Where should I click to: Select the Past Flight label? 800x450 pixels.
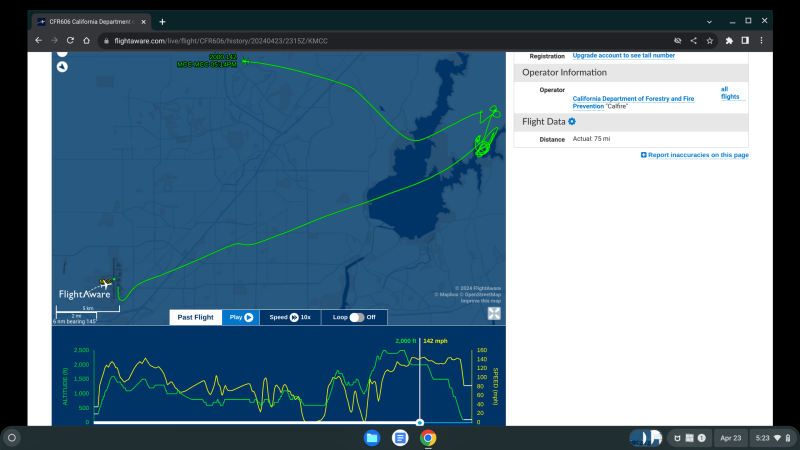pos(195,317)
